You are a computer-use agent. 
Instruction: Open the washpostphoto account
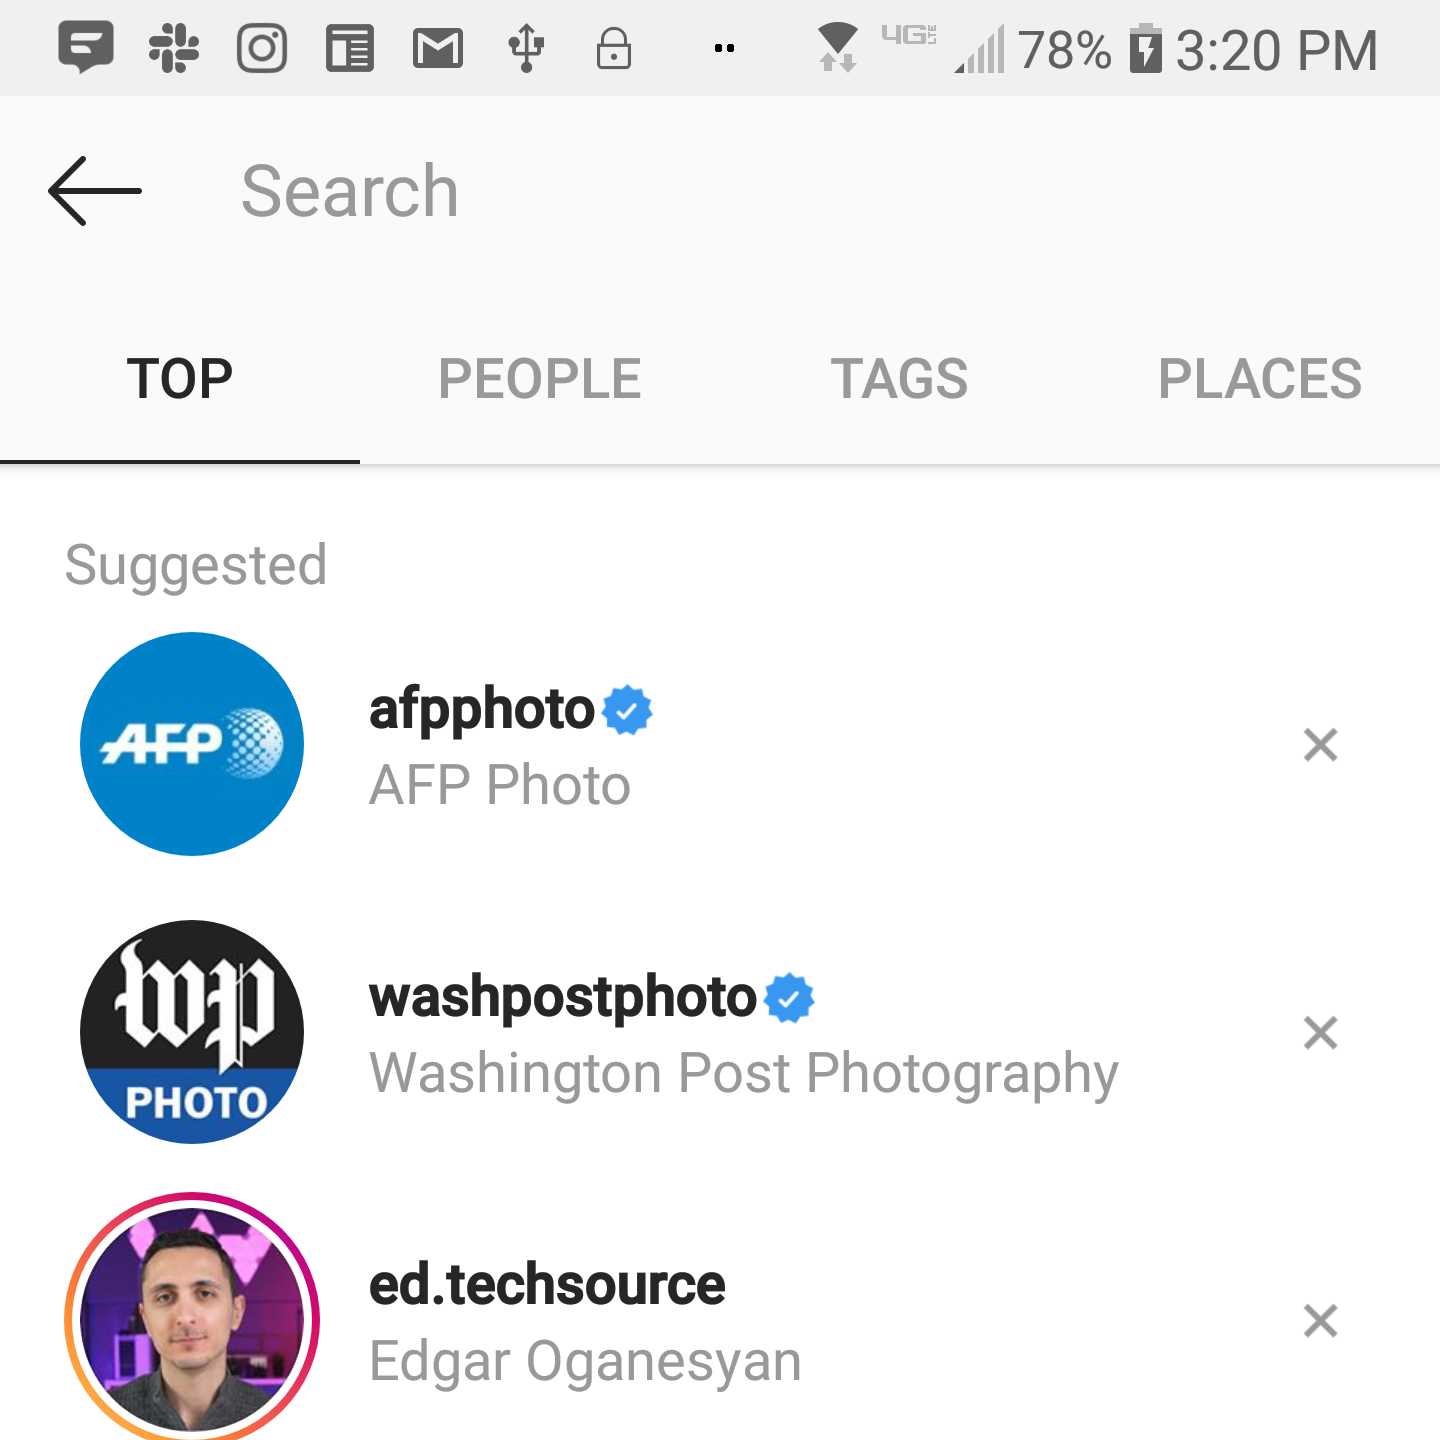[x=562, y=998]
